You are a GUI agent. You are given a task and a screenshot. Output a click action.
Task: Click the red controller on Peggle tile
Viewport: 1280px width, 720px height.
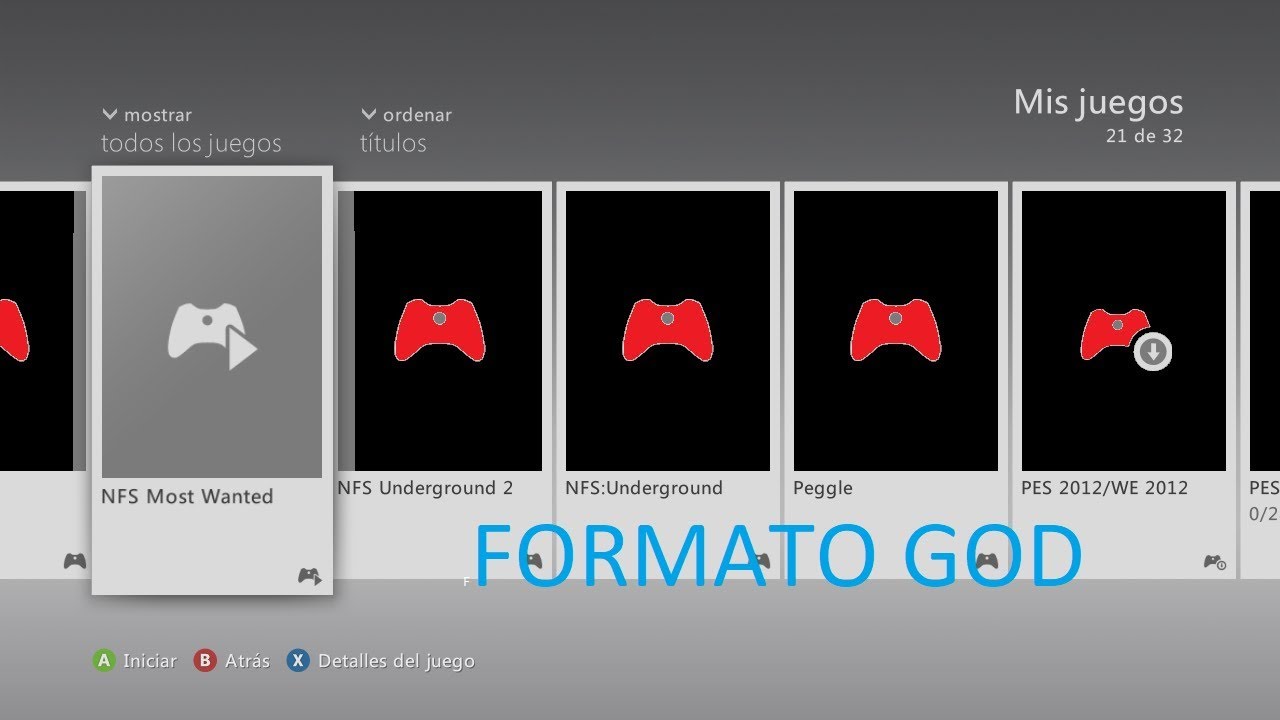coord(896,330)
